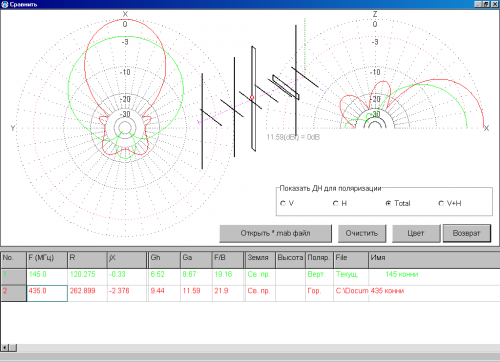This screenshot has width=500, height=362.
Task: Select the V+H polarization radio button
Action: tap(441, 203)
